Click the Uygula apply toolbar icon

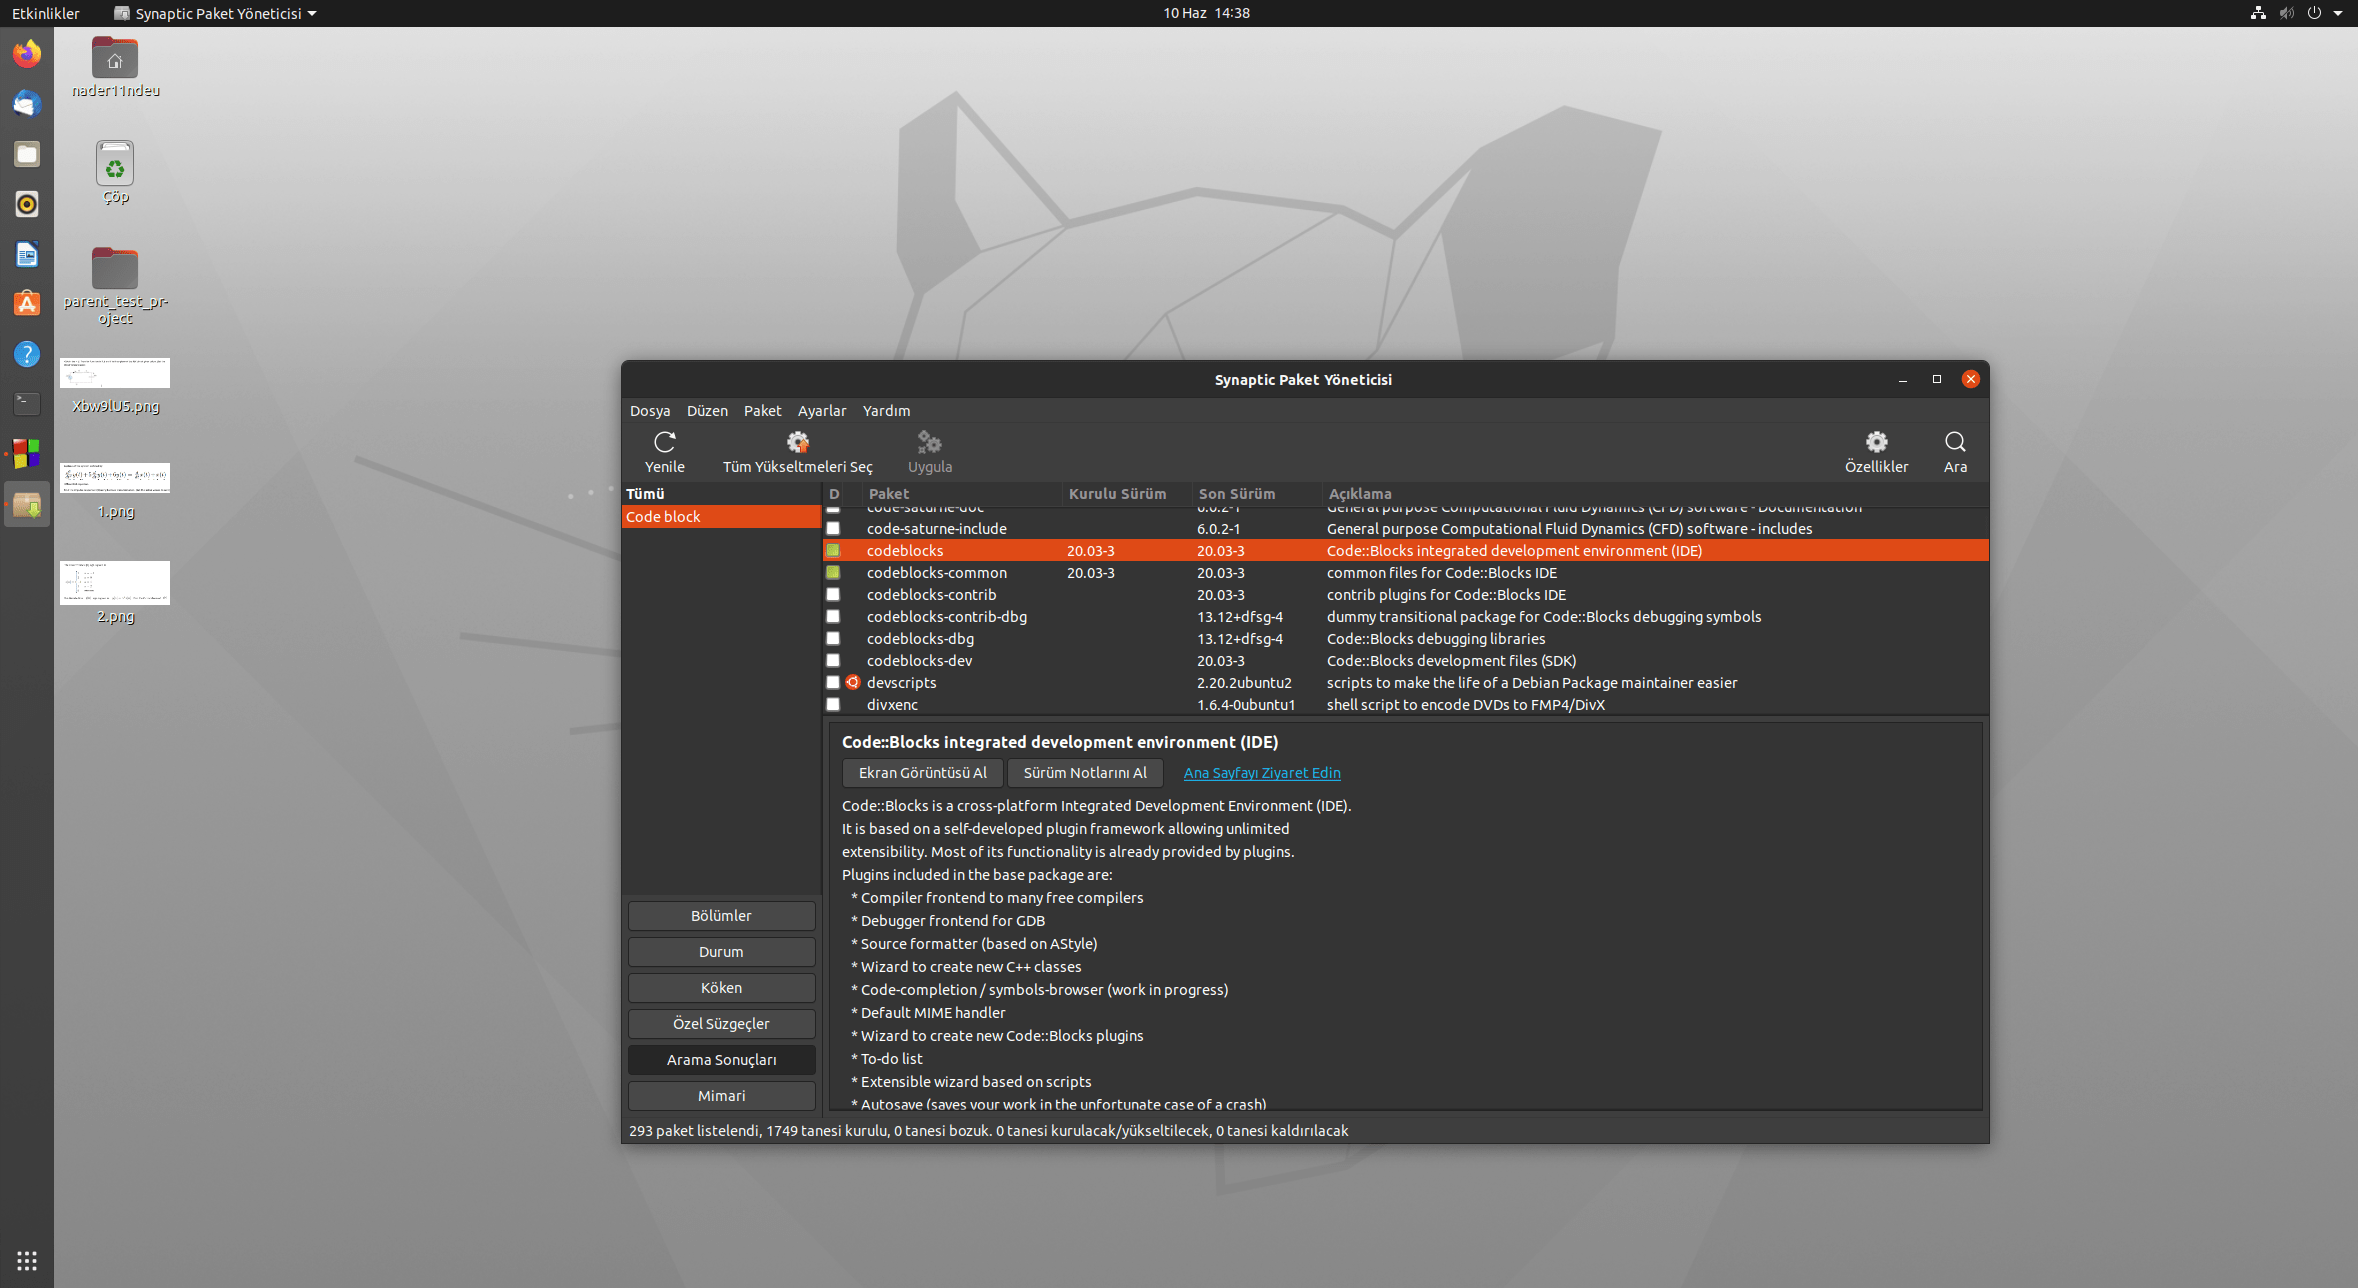pos(929,452)
